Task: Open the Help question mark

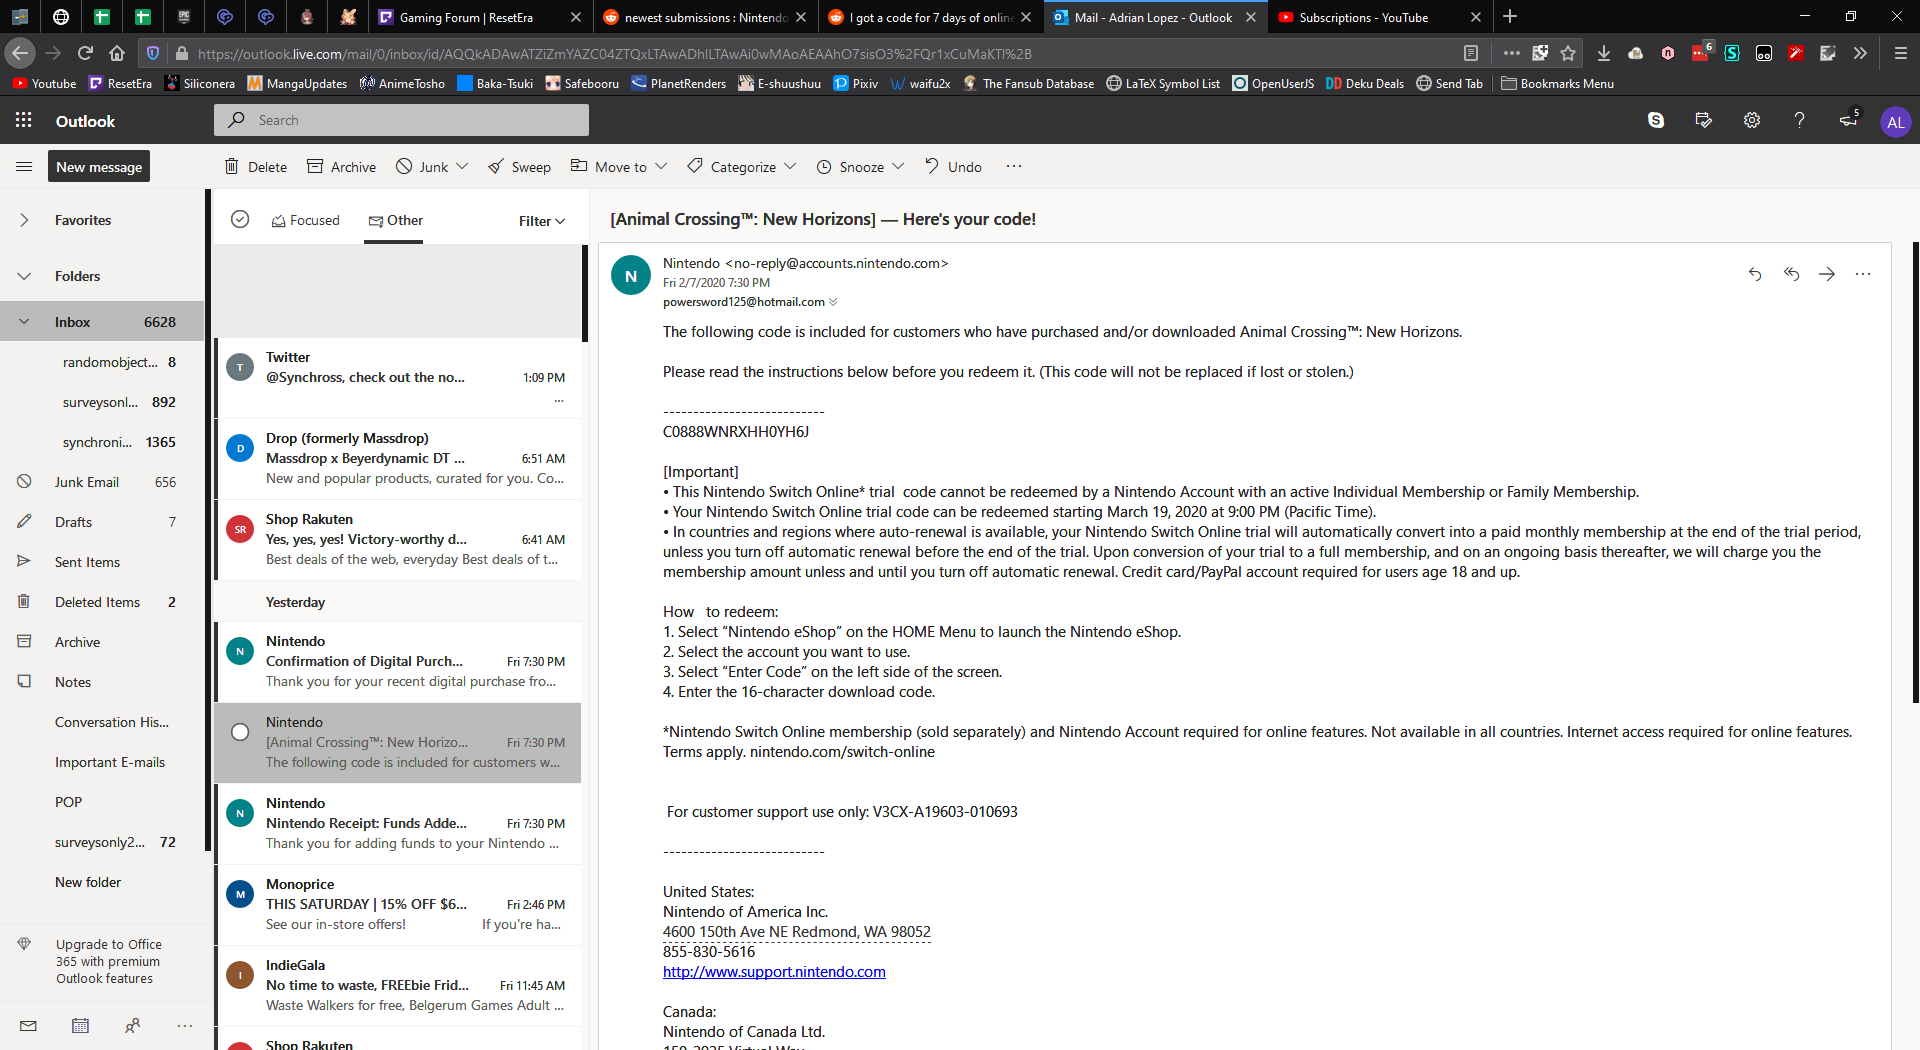Action: [x=1799, y=120]
